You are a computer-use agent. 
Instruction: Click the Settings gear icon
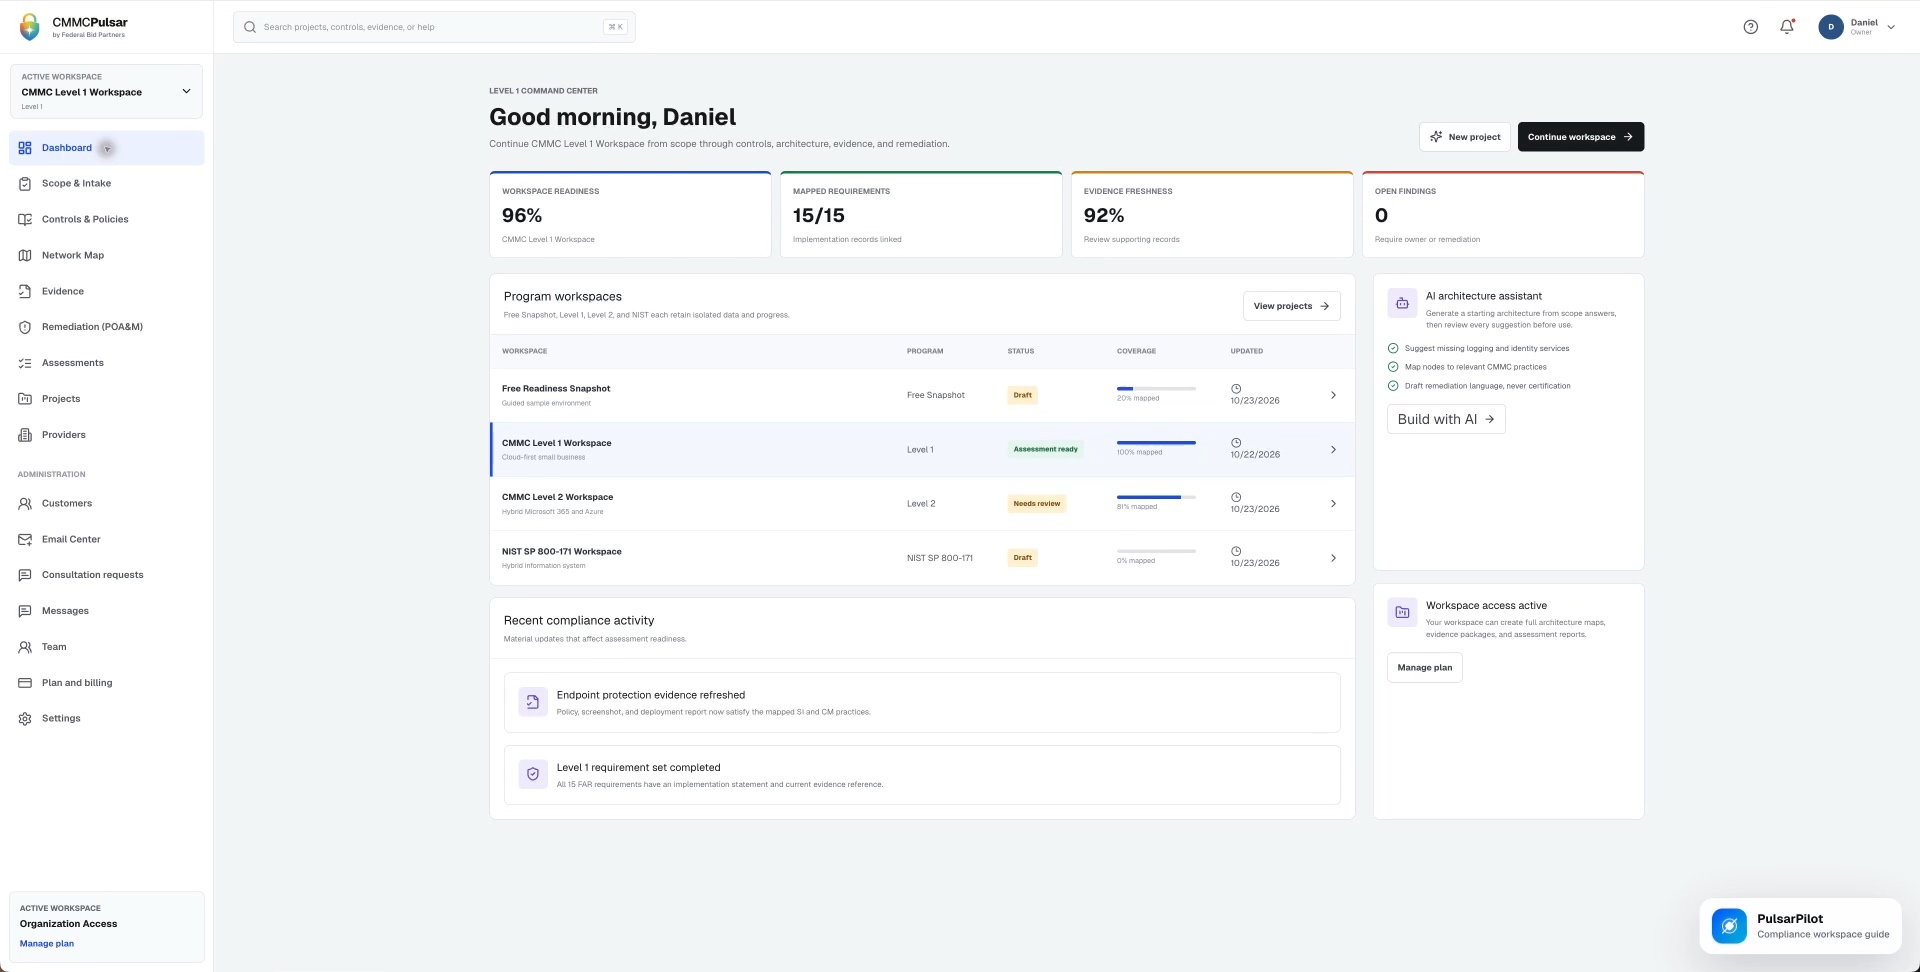(x=25, y=719)
